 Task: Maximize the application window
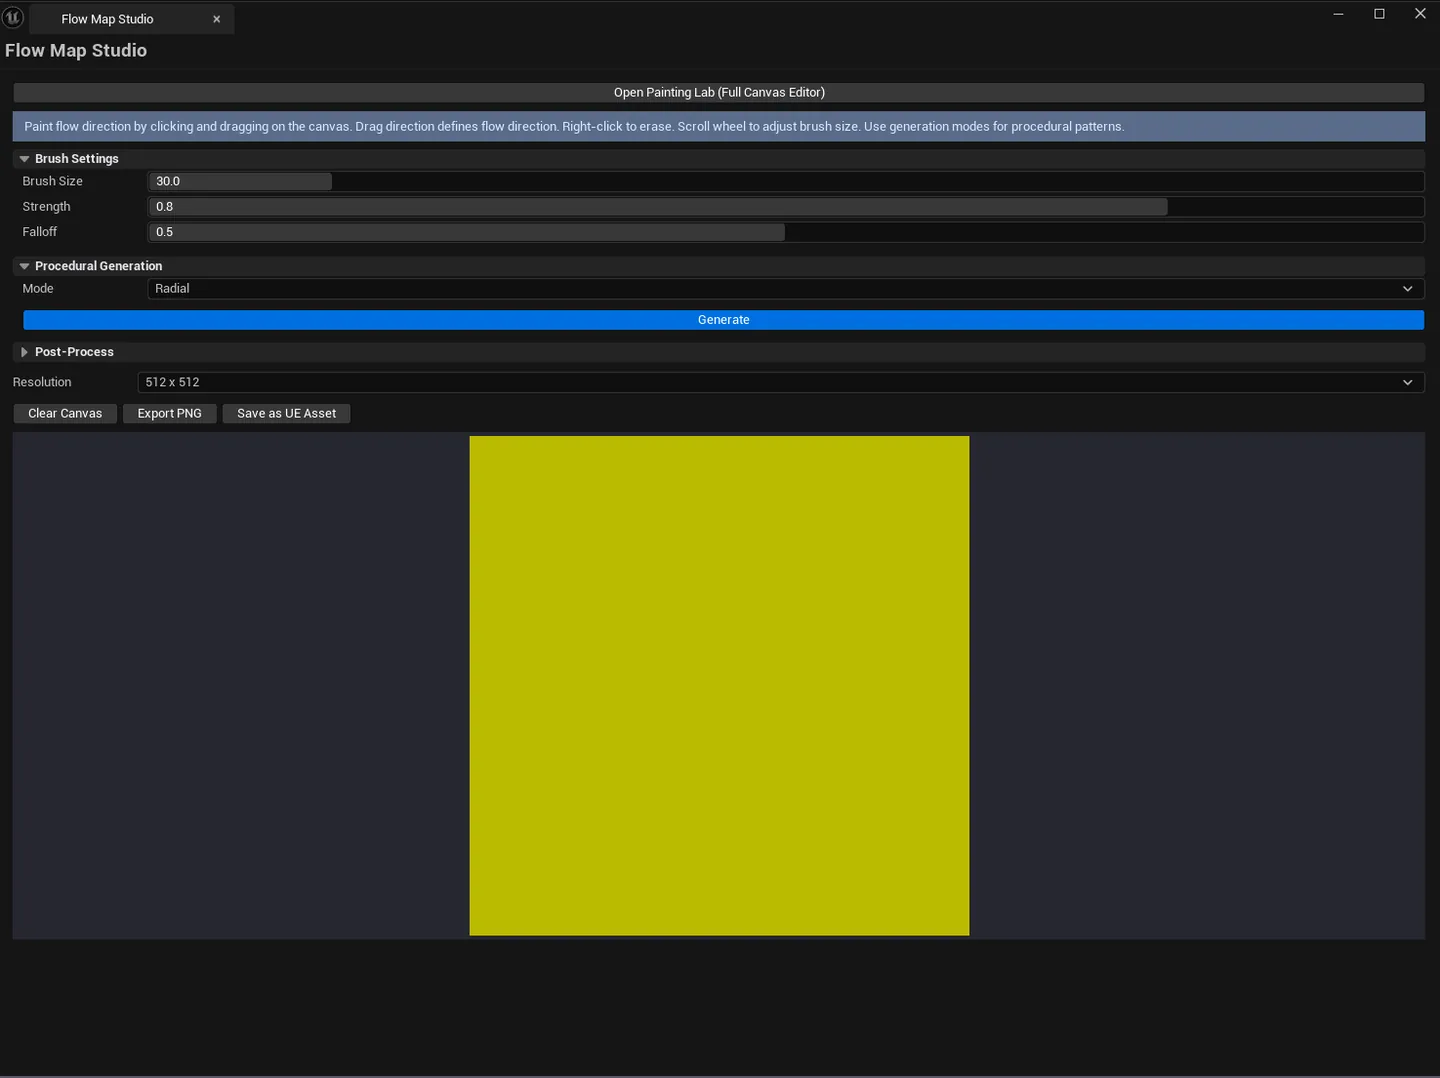pos(1379,14)
